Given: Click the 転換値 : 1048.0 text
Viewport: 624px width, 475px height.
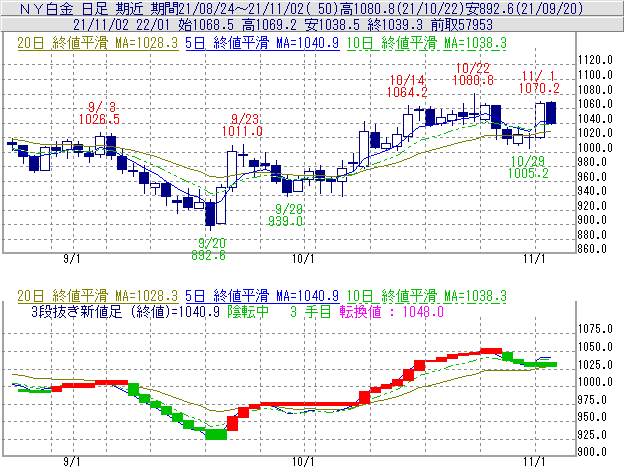Looking at the screenshot, I should 392,311.
